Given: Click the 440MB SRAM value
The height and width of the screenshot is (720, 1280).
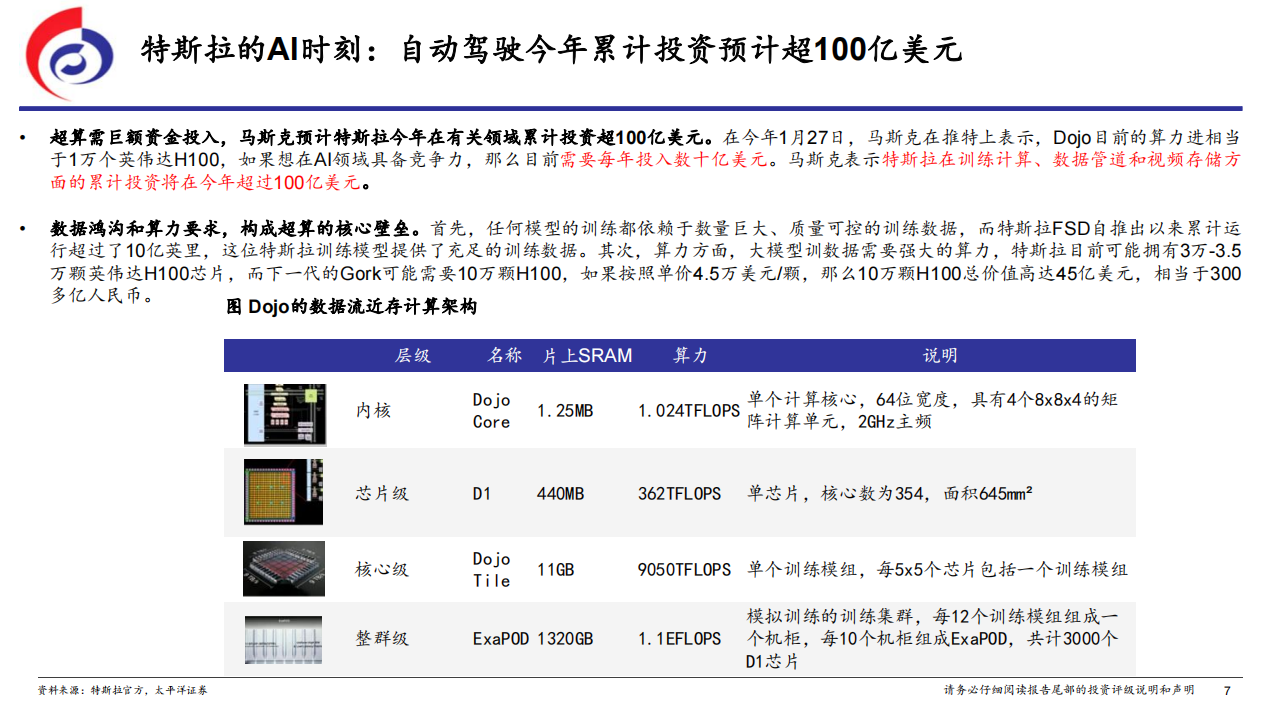Looking at the screenshot, I should pyautogui.click(x=560, y=494).
